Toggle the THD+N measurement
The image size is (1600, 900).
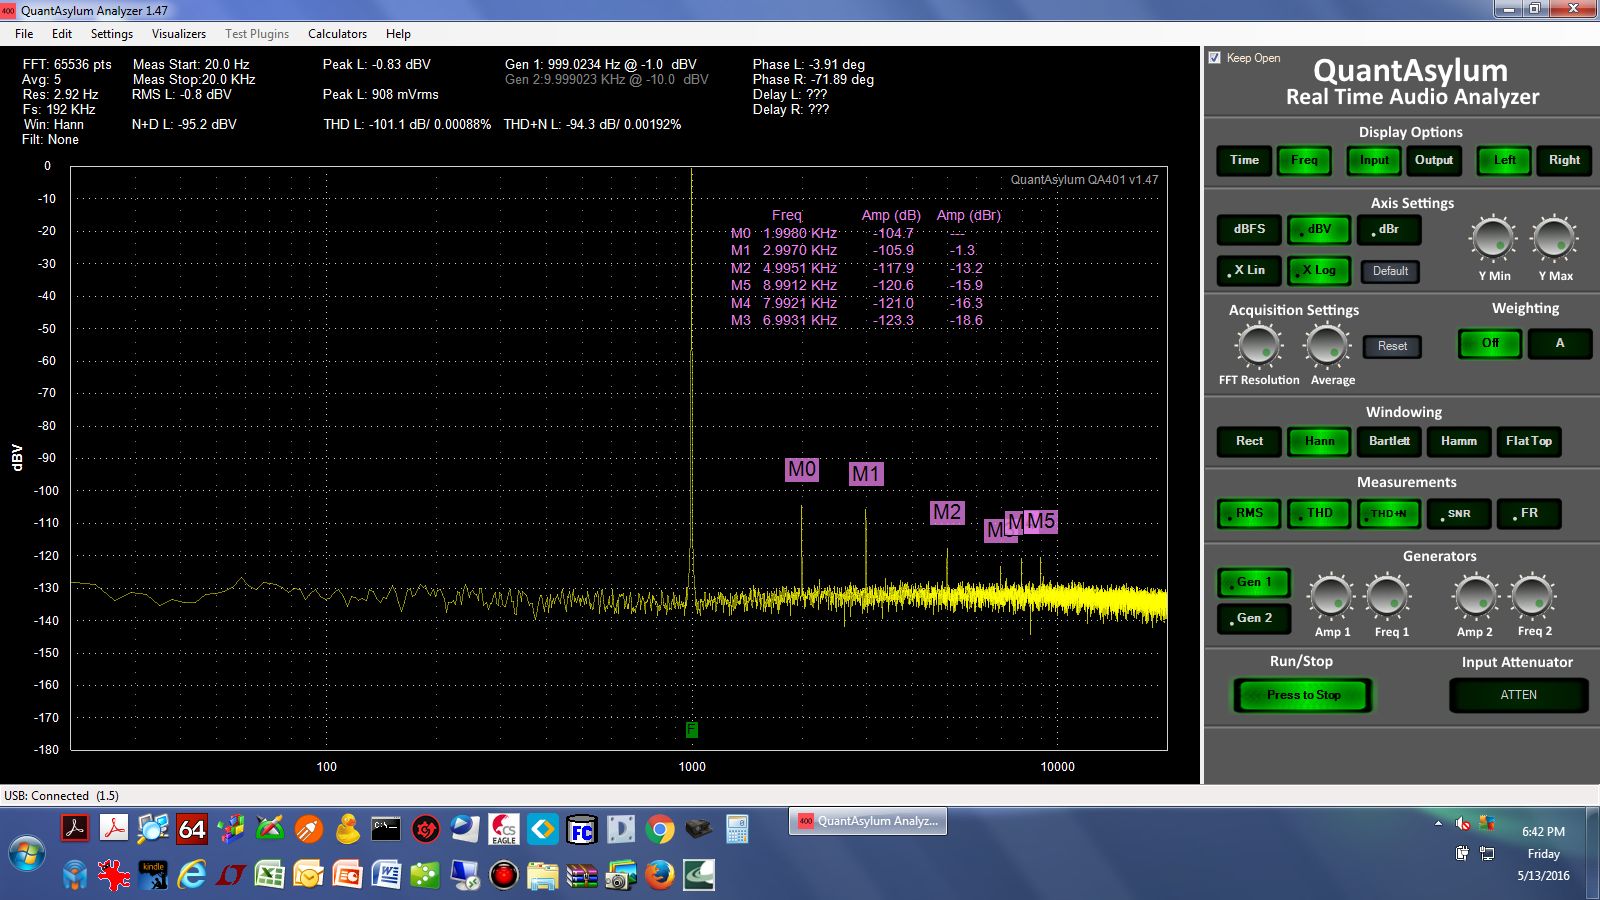1389,514
